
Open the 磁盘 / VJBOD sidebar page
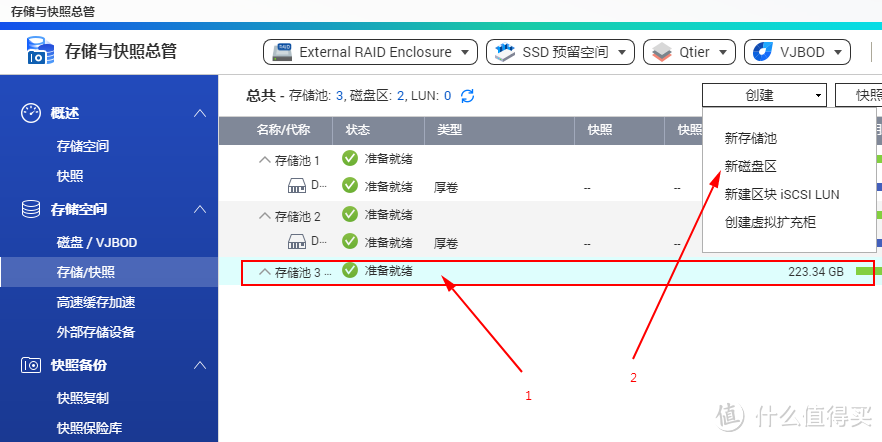97,242
